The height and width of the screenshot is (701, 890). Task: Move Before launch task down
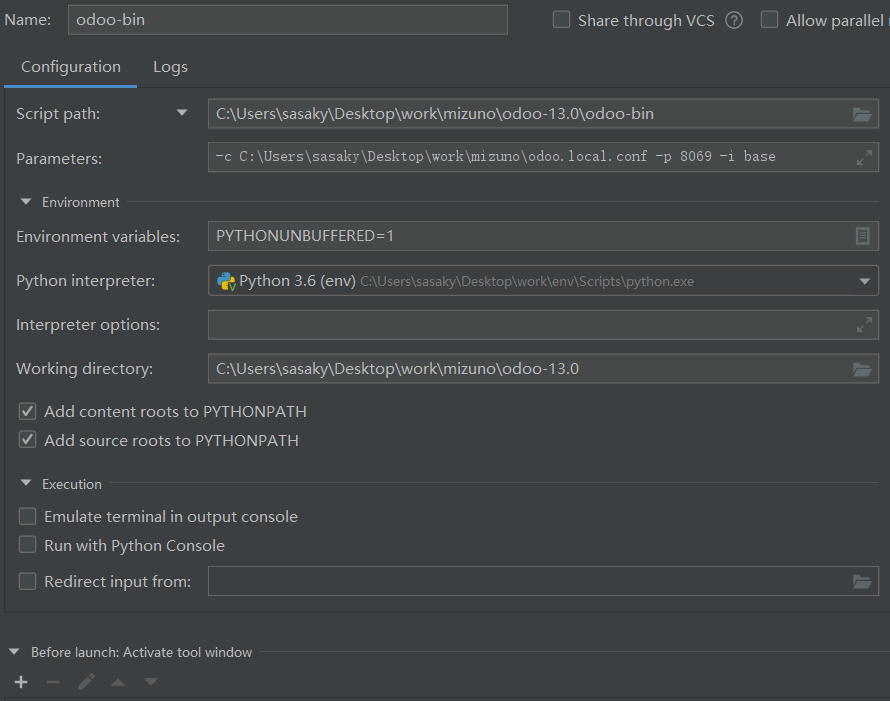coord(150,682)
